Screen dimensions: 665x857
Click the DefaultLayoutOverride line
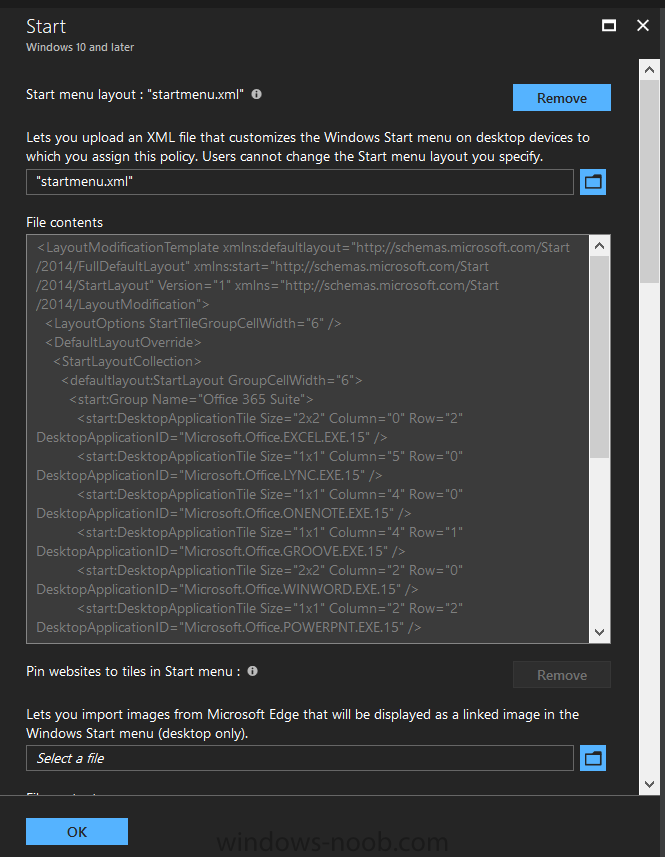(123, 342)
